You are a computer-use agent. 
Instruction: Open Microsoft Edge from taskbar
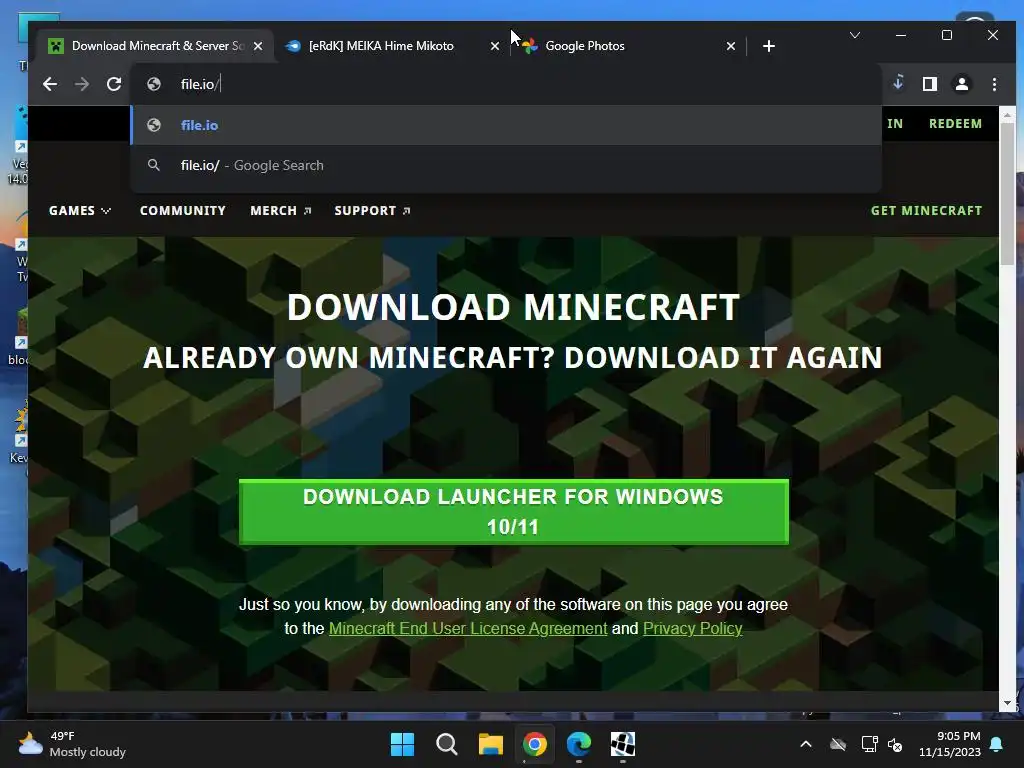[x=579, y=744]
